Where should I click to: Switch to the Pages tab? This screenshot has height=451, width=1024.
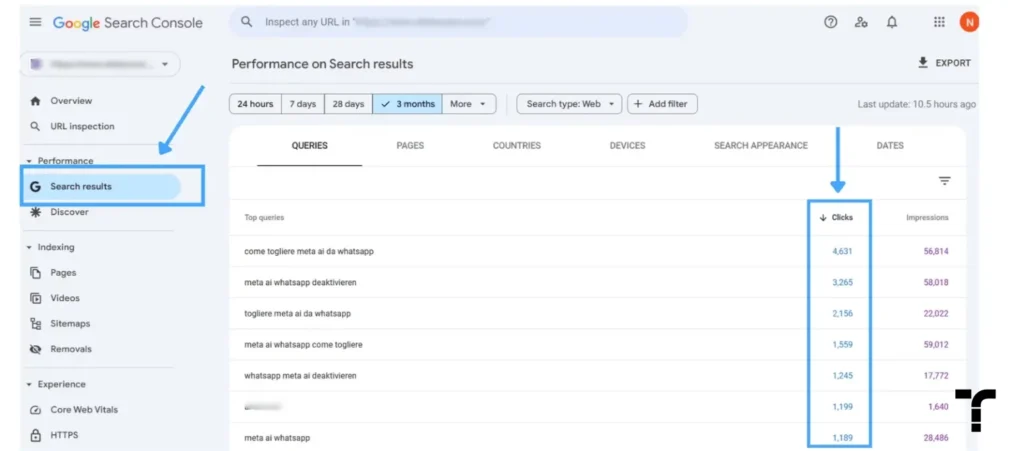(410, 146)
